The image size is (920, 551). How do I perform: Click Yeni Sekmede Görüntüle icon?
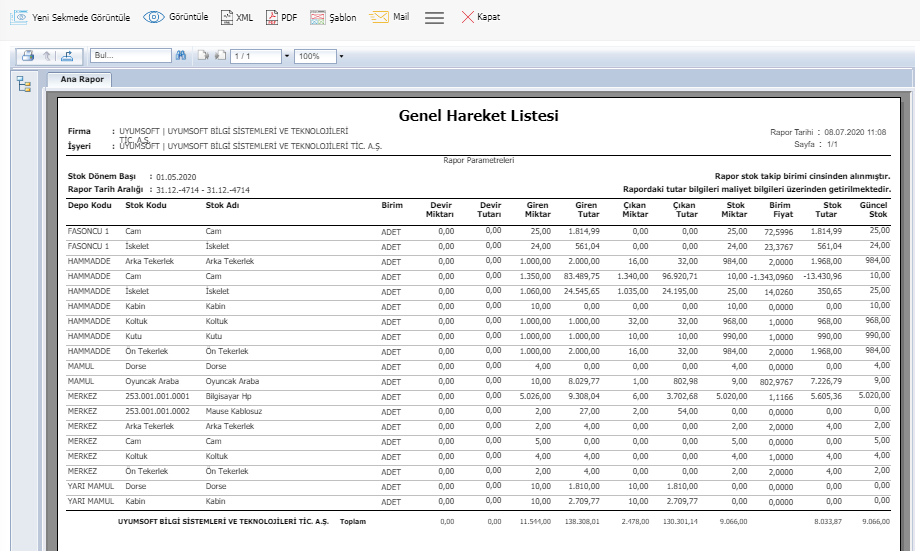(19, 17)
